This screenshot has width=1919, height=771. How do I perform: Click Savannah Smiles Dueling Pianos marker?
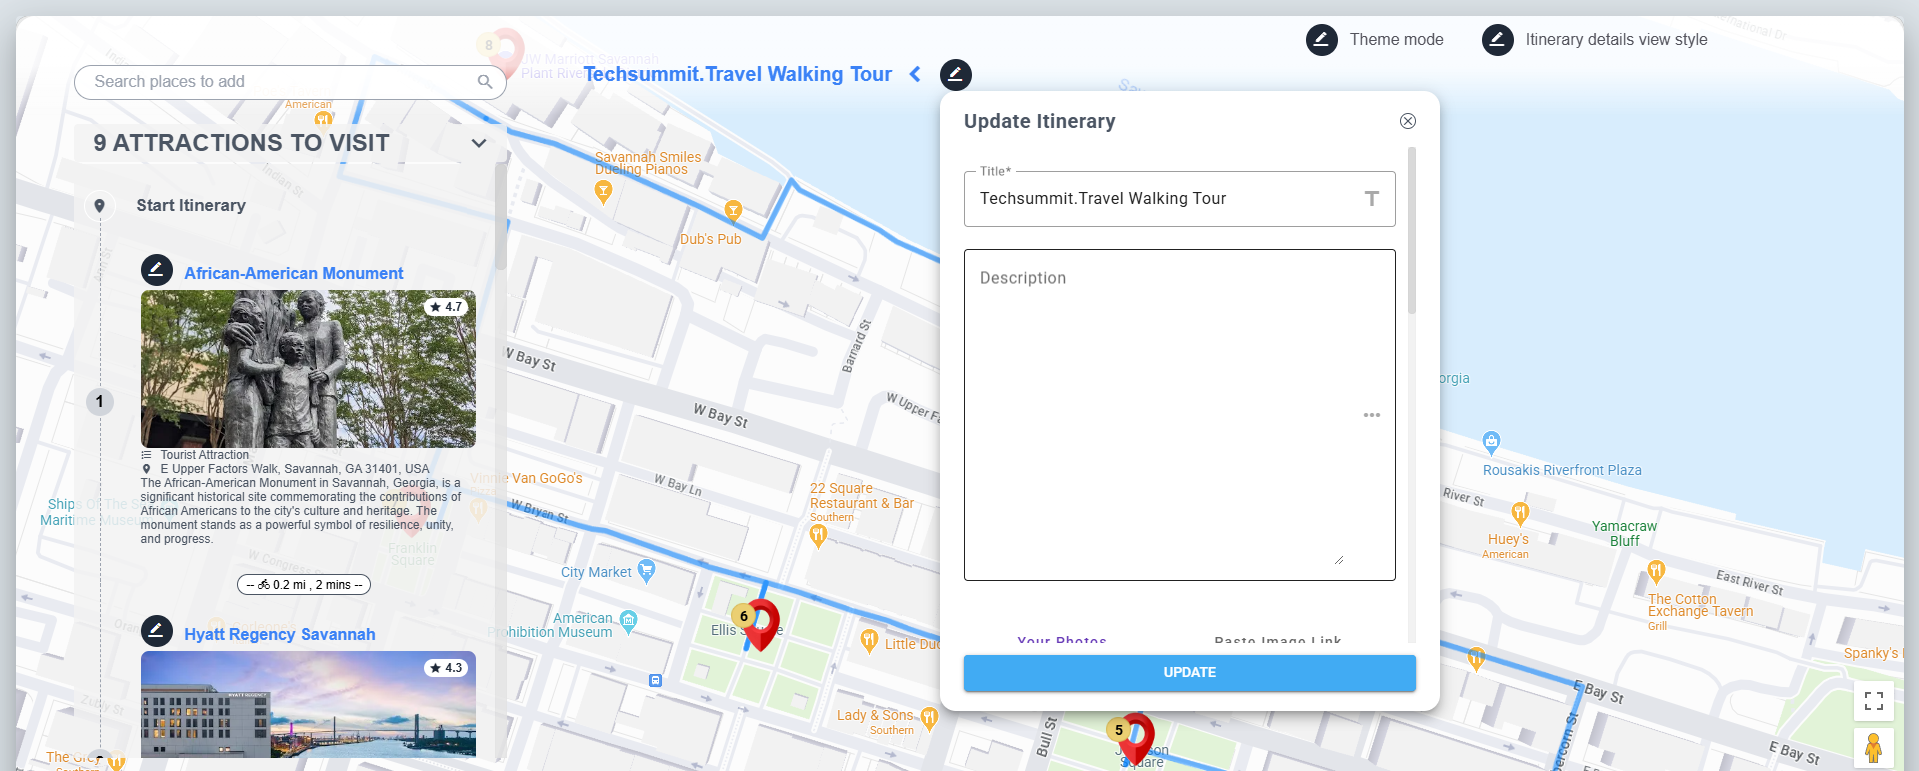pos(602,193)
